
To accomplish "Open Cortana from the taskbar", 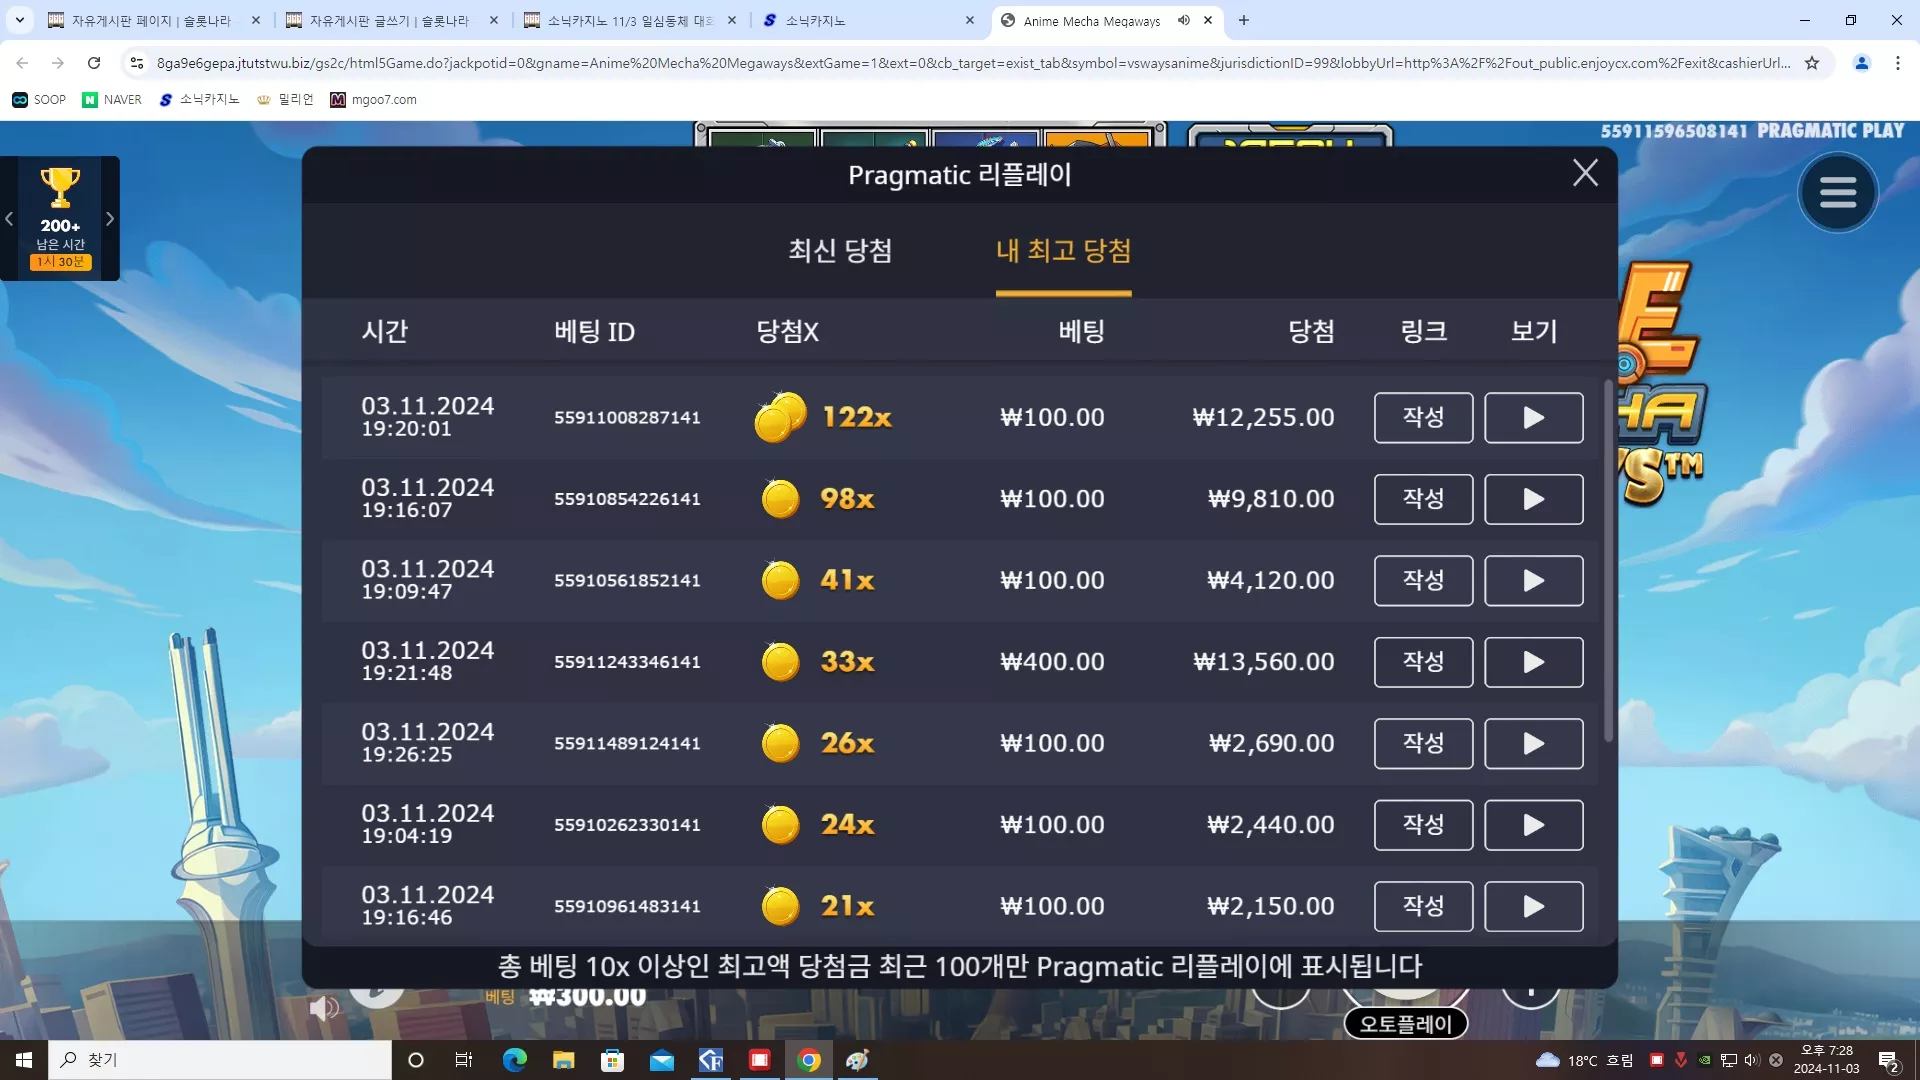I will pos(416,1060).
